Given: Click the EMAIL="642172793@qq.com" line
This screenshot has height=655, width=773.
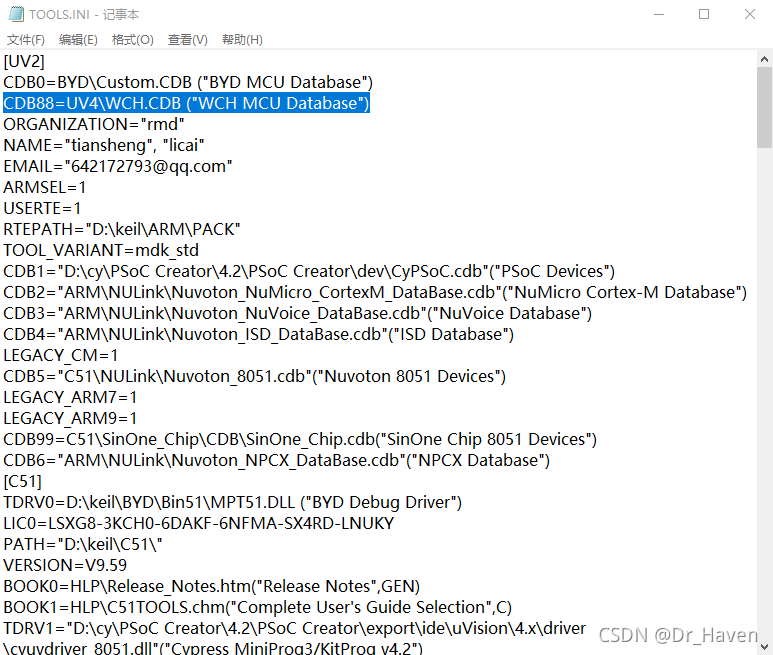Looking at the screenshot, I should pos(117,166).
